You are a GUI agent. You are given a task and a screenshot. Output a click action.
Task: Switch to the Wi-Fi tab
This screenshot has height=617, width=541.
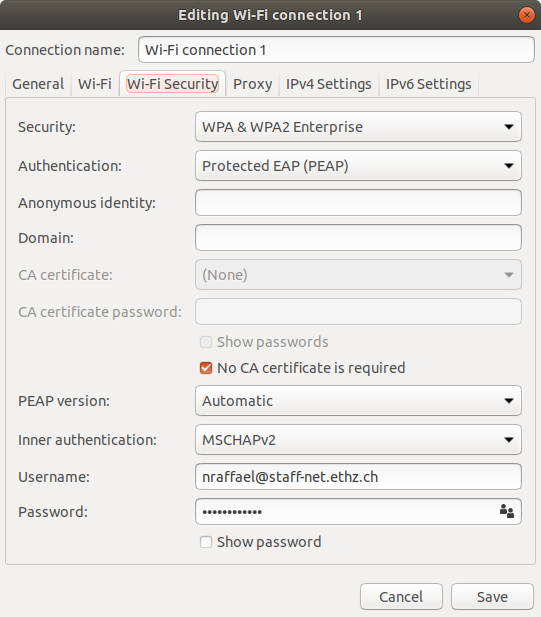[95, 84]
